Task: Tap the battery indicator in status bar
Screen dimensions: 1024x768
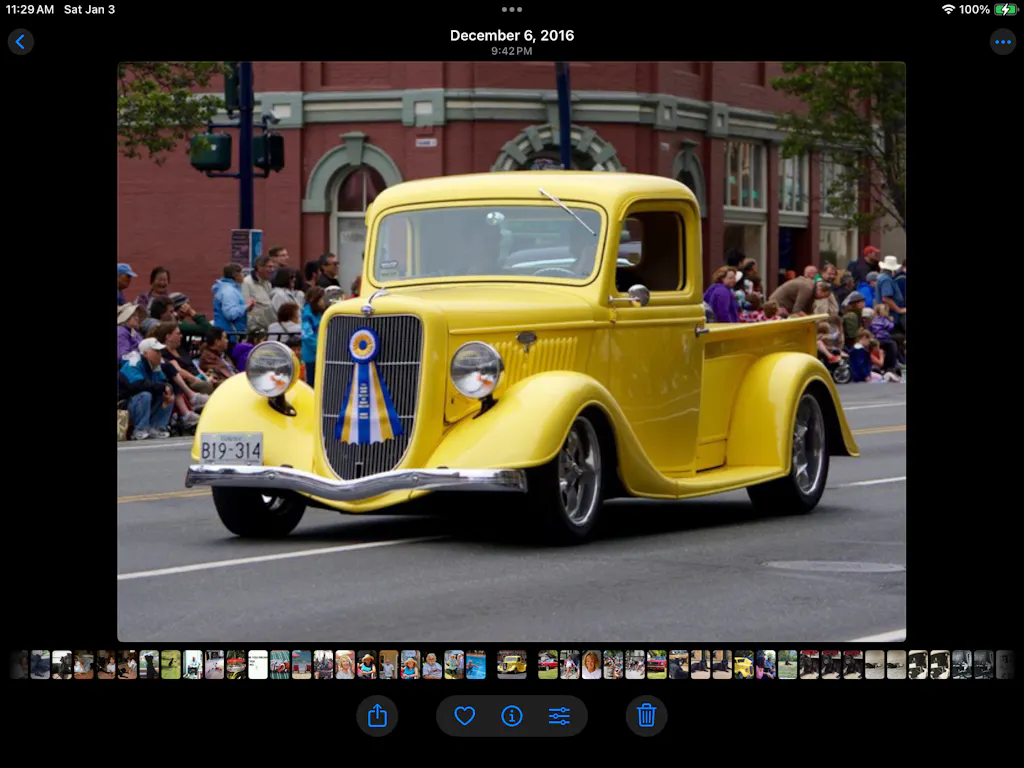Action: 1006,9
